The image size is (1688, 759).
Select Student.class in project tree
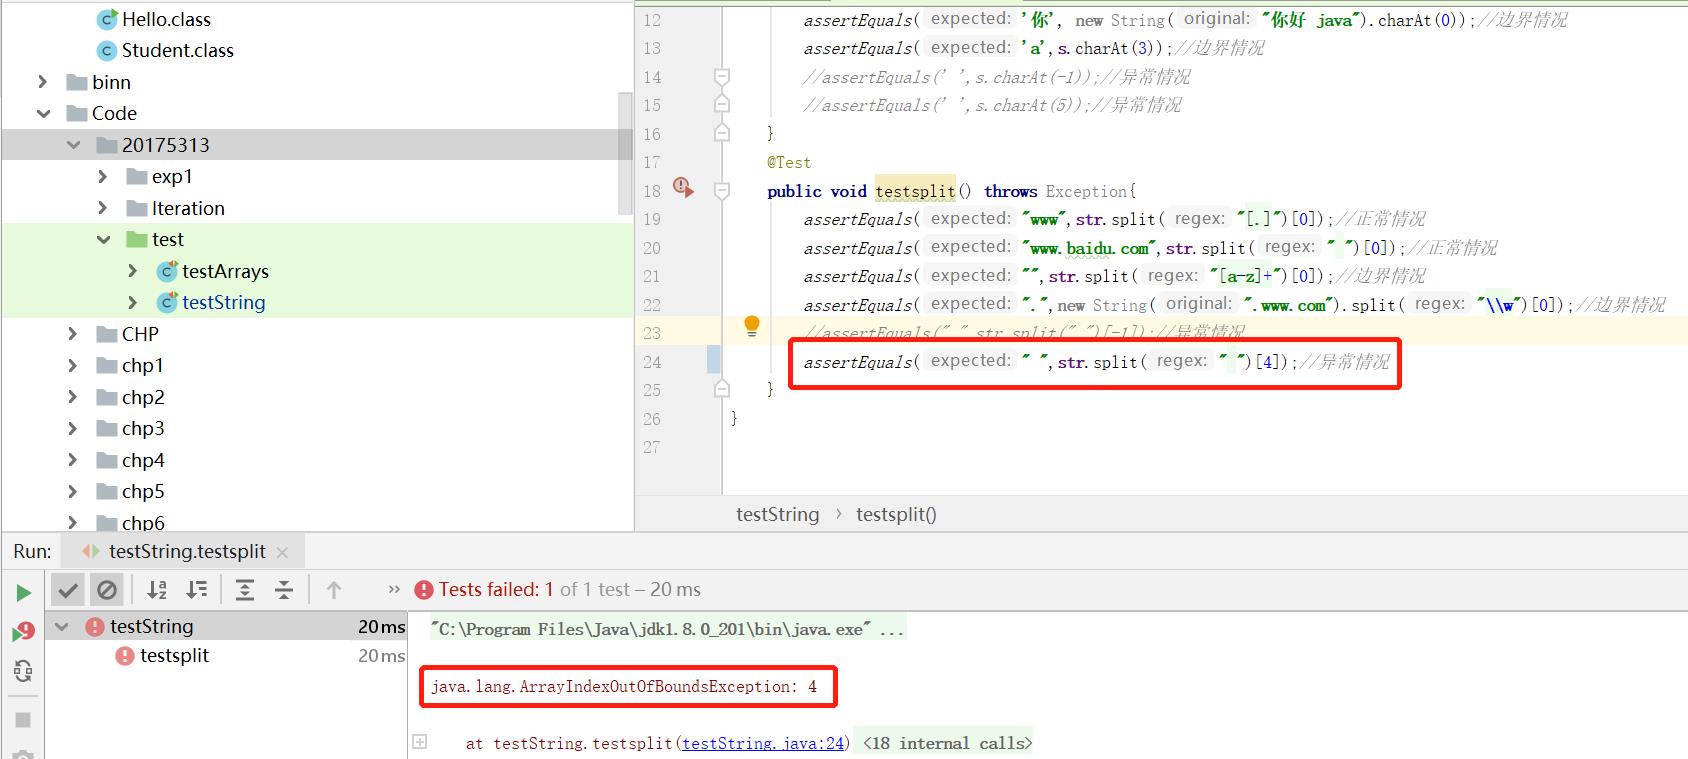(x=177, y=50)
